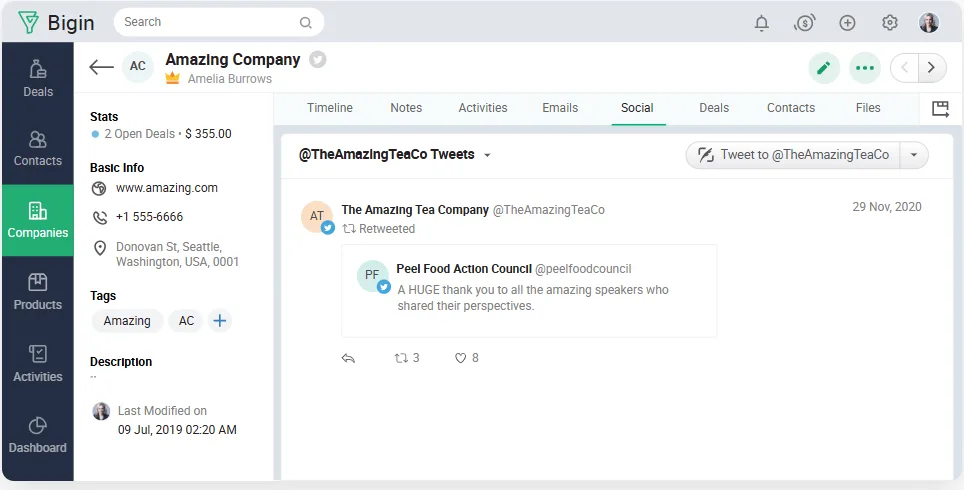
Task: Click the AC tag
Action: 186,321
